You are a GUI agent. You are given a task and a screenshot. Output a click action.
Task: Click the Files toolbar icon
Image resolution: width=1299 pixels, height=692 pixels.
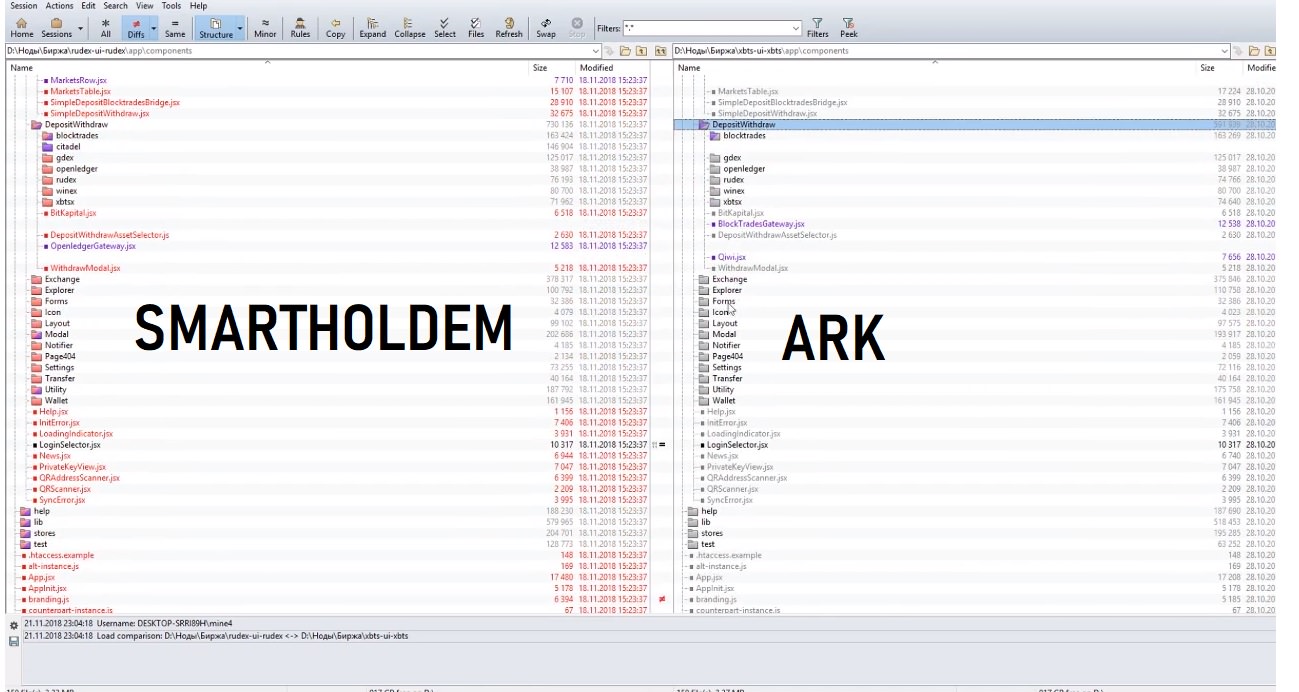point(475,27)
